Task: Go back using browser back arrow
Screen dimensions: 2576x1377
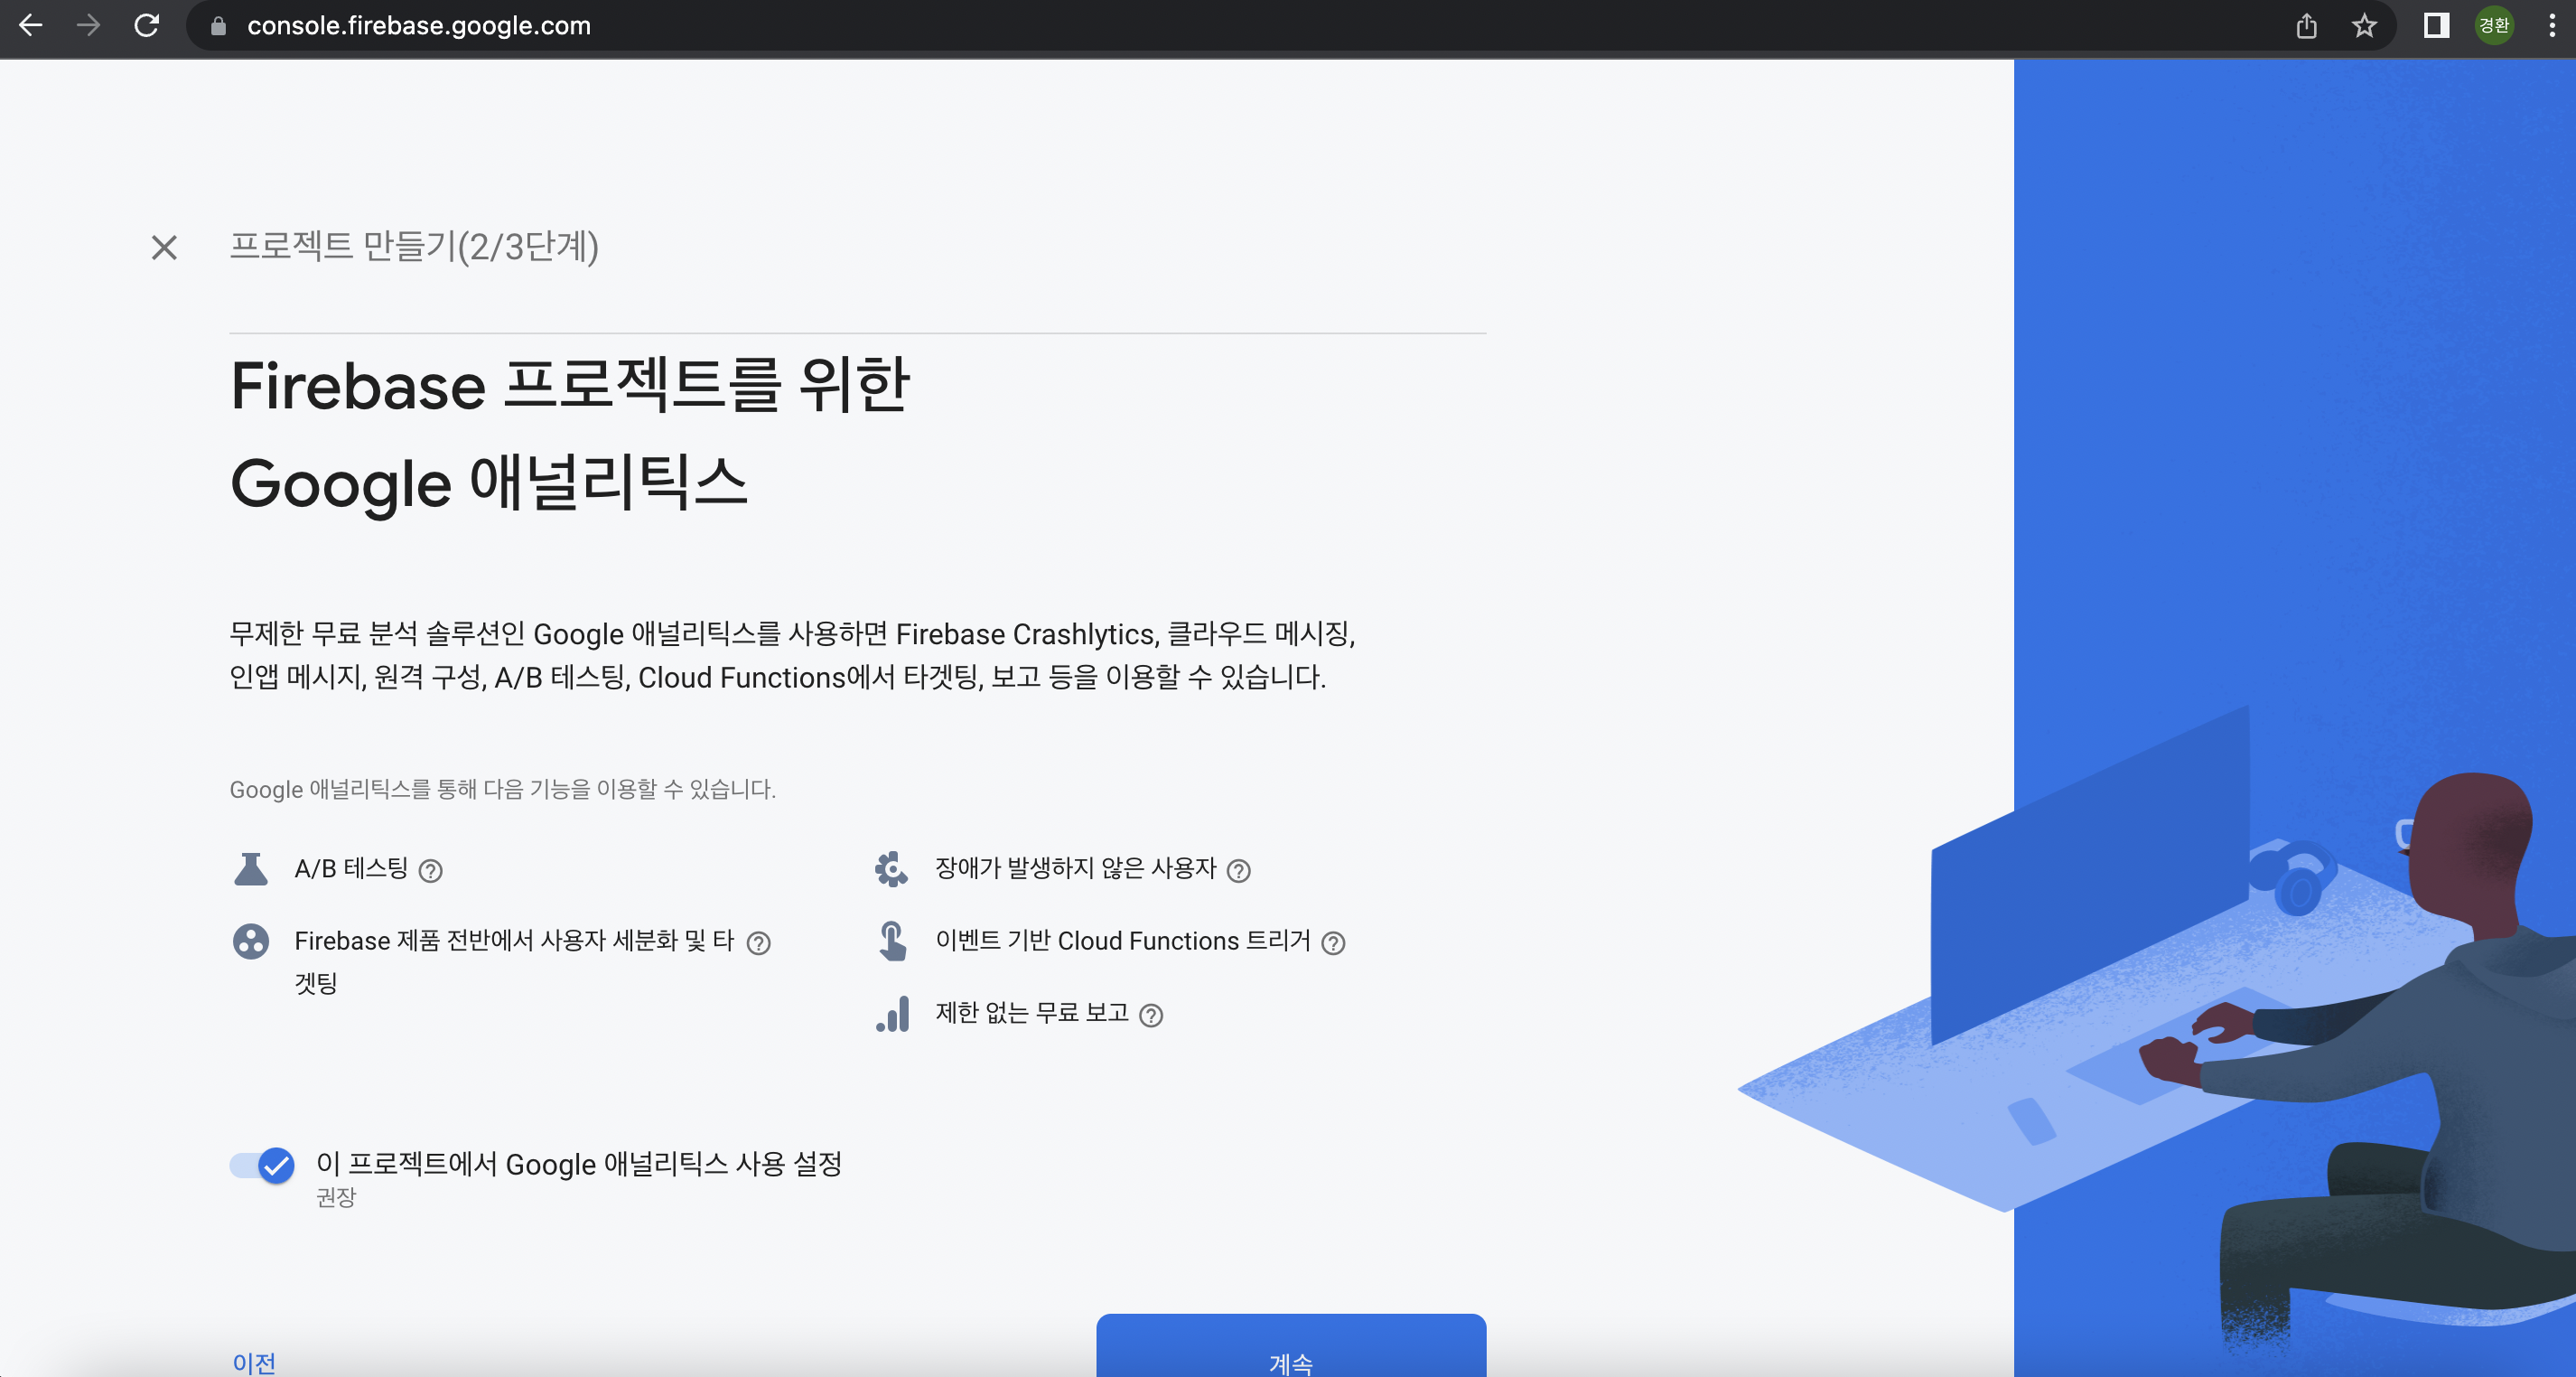Action: (x=31, y=25)
